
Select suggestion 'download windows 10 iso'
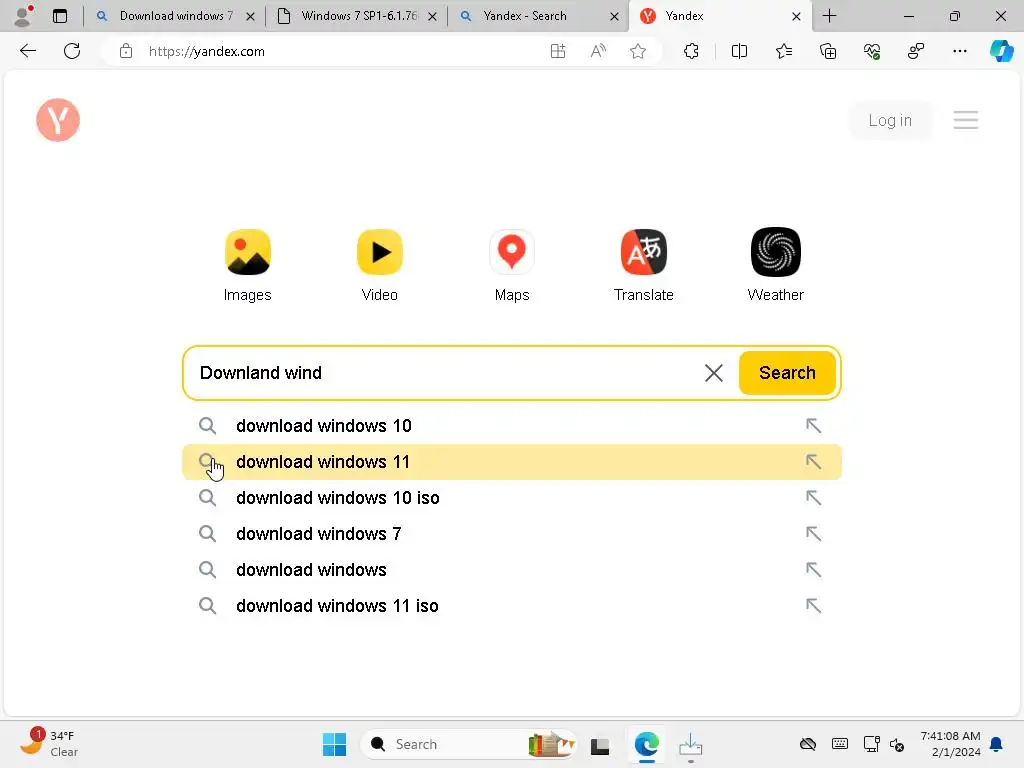tap(511, 498)
